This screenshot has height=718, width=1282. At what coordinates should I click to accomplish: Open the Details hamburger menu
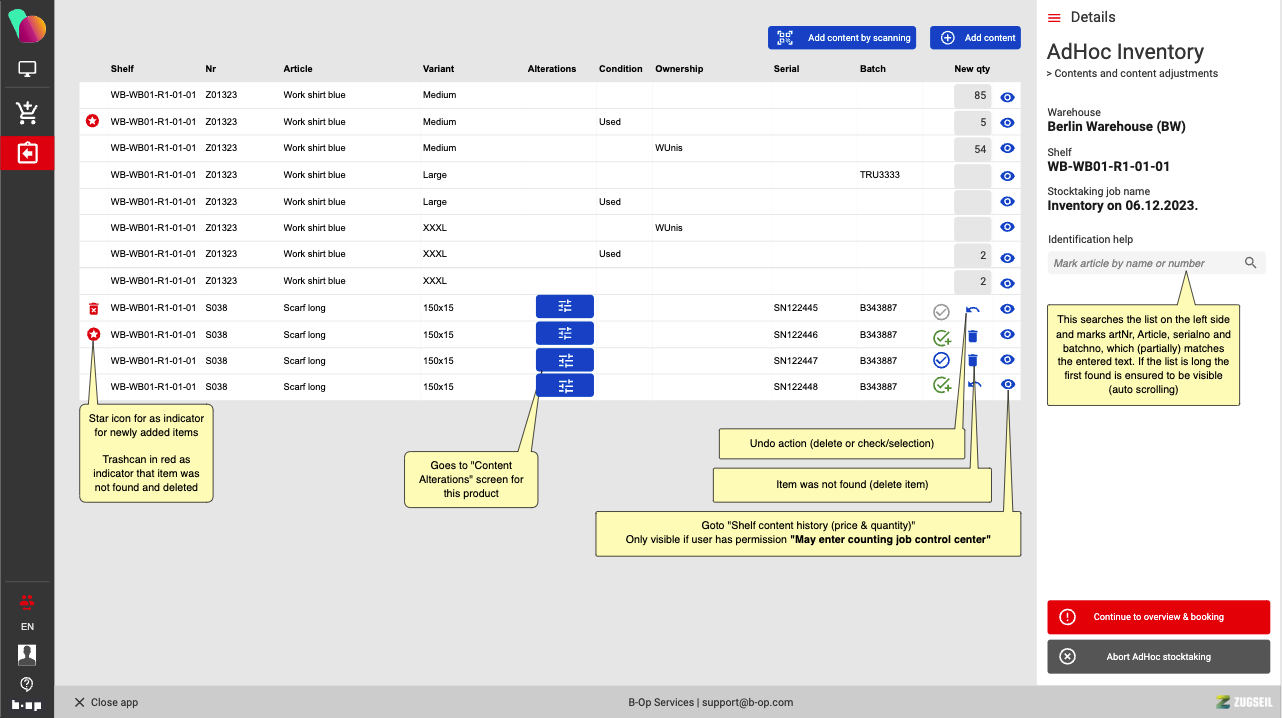coord(1054,18)
